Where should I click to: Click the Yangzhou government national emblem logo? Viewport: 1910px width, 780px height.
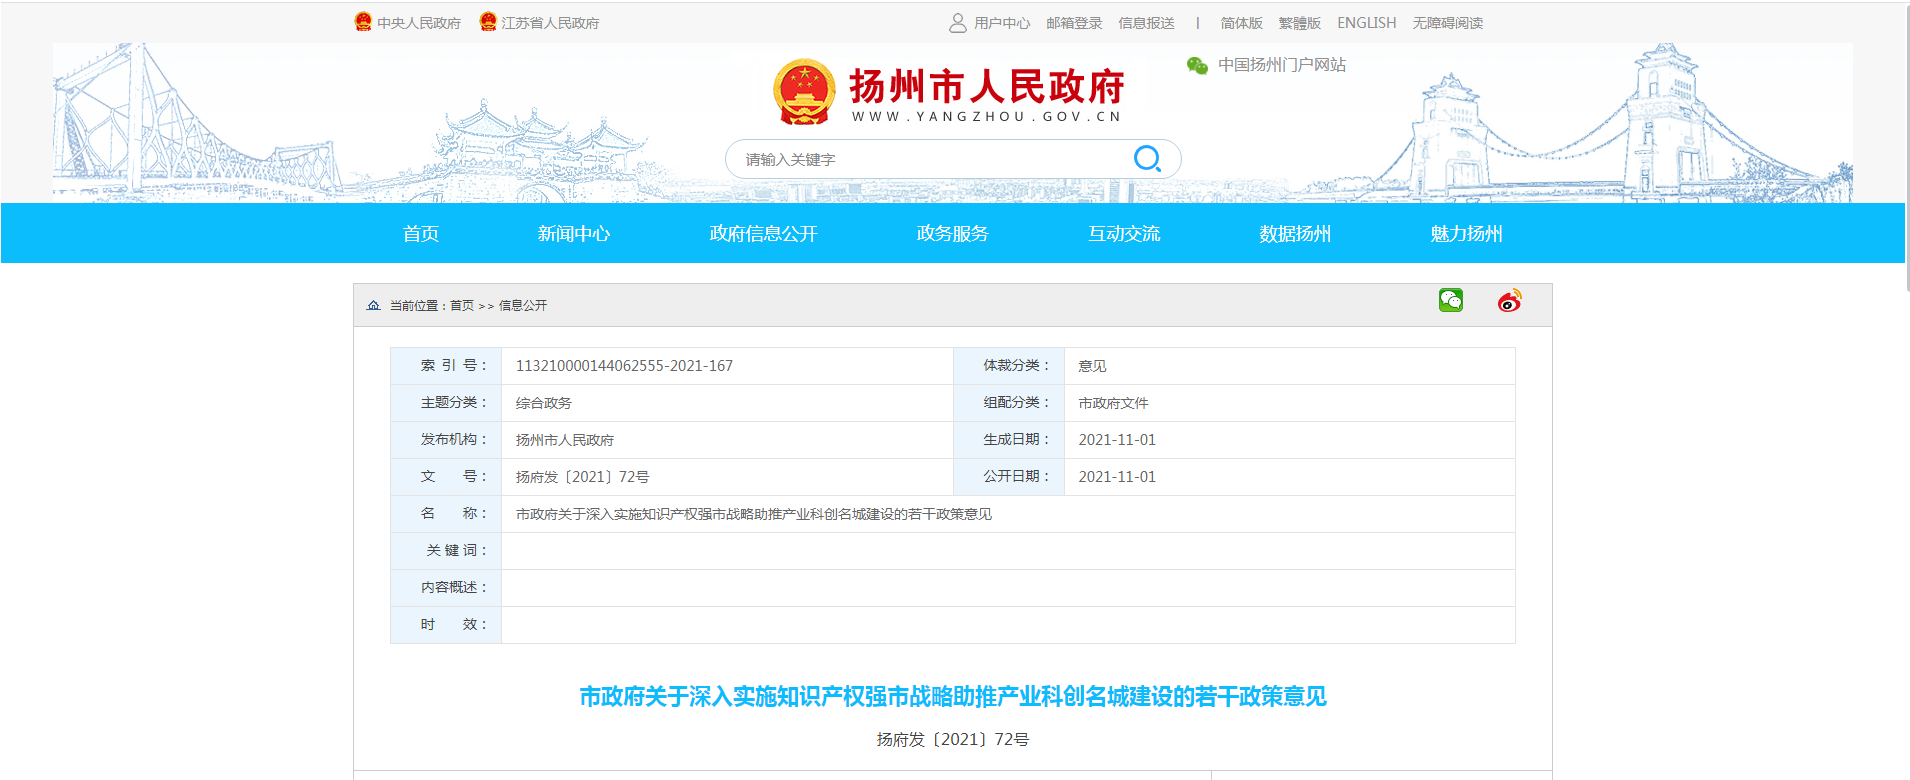pyautogui.click(x=804, y=92)
